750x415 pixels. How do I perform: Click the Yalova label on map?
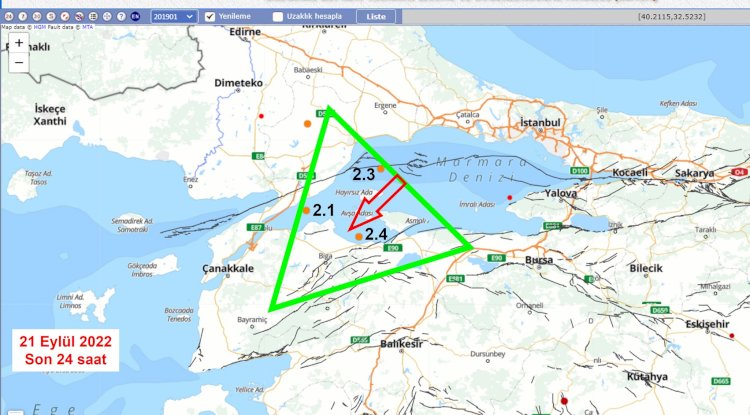561,193
